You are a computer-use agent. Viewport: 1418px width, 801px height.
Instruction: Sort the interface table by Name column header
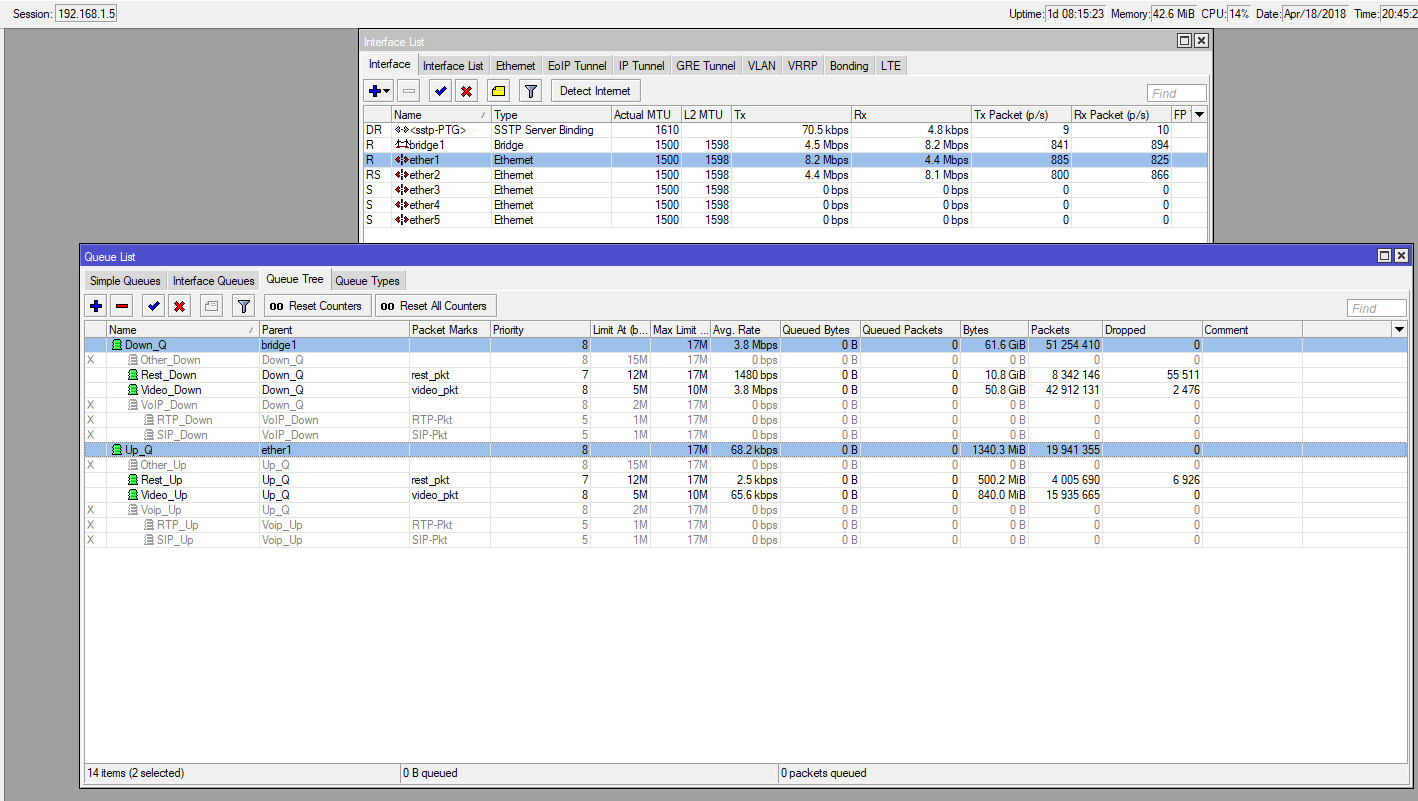[x=440, y=115]
